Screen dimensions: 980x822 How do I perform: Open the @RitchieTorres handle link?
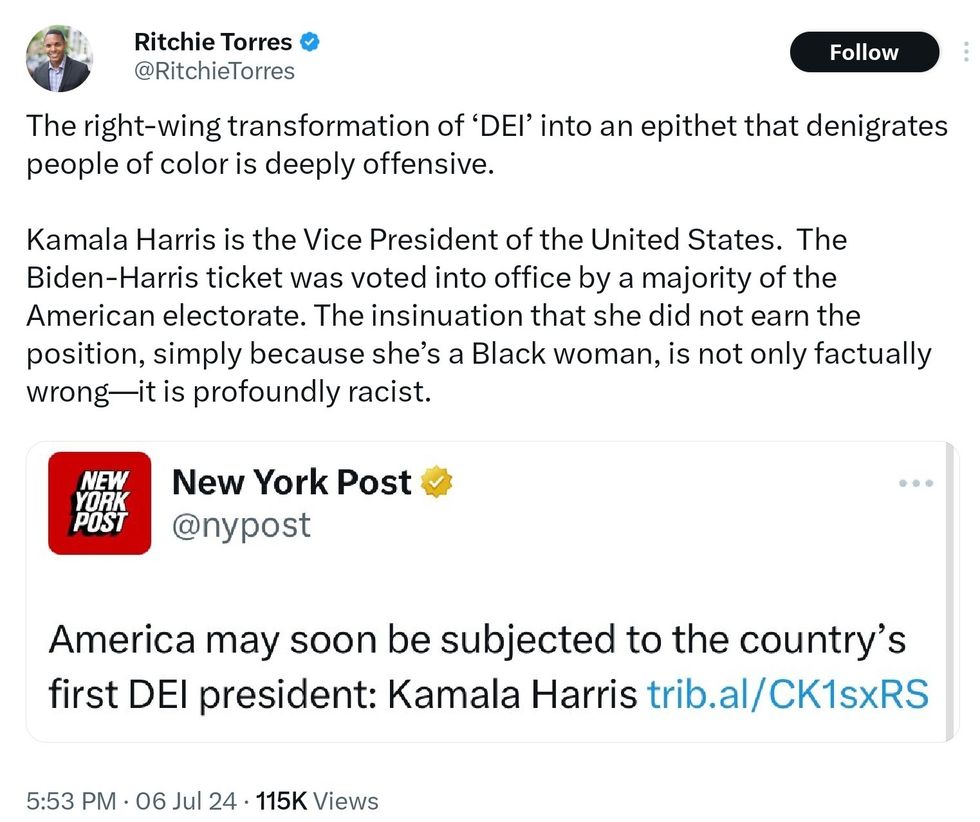(214, 71)
